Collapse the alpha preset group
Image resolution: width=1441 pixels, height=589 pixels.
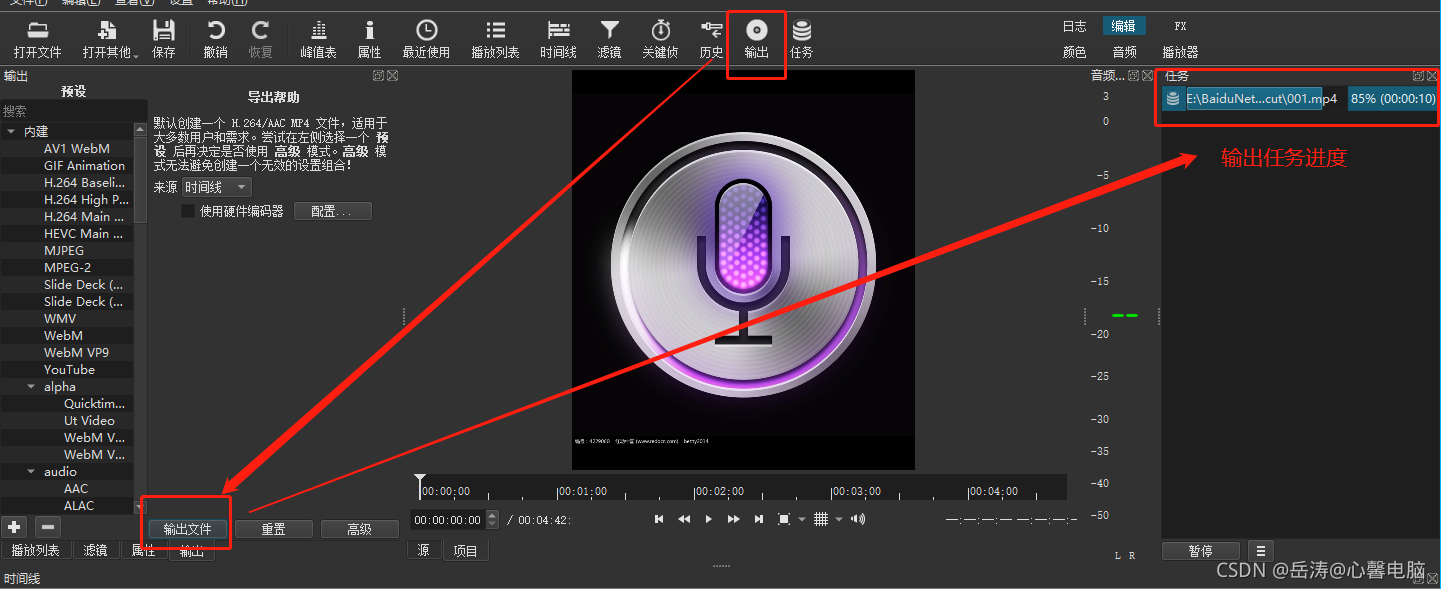[31, 387]
